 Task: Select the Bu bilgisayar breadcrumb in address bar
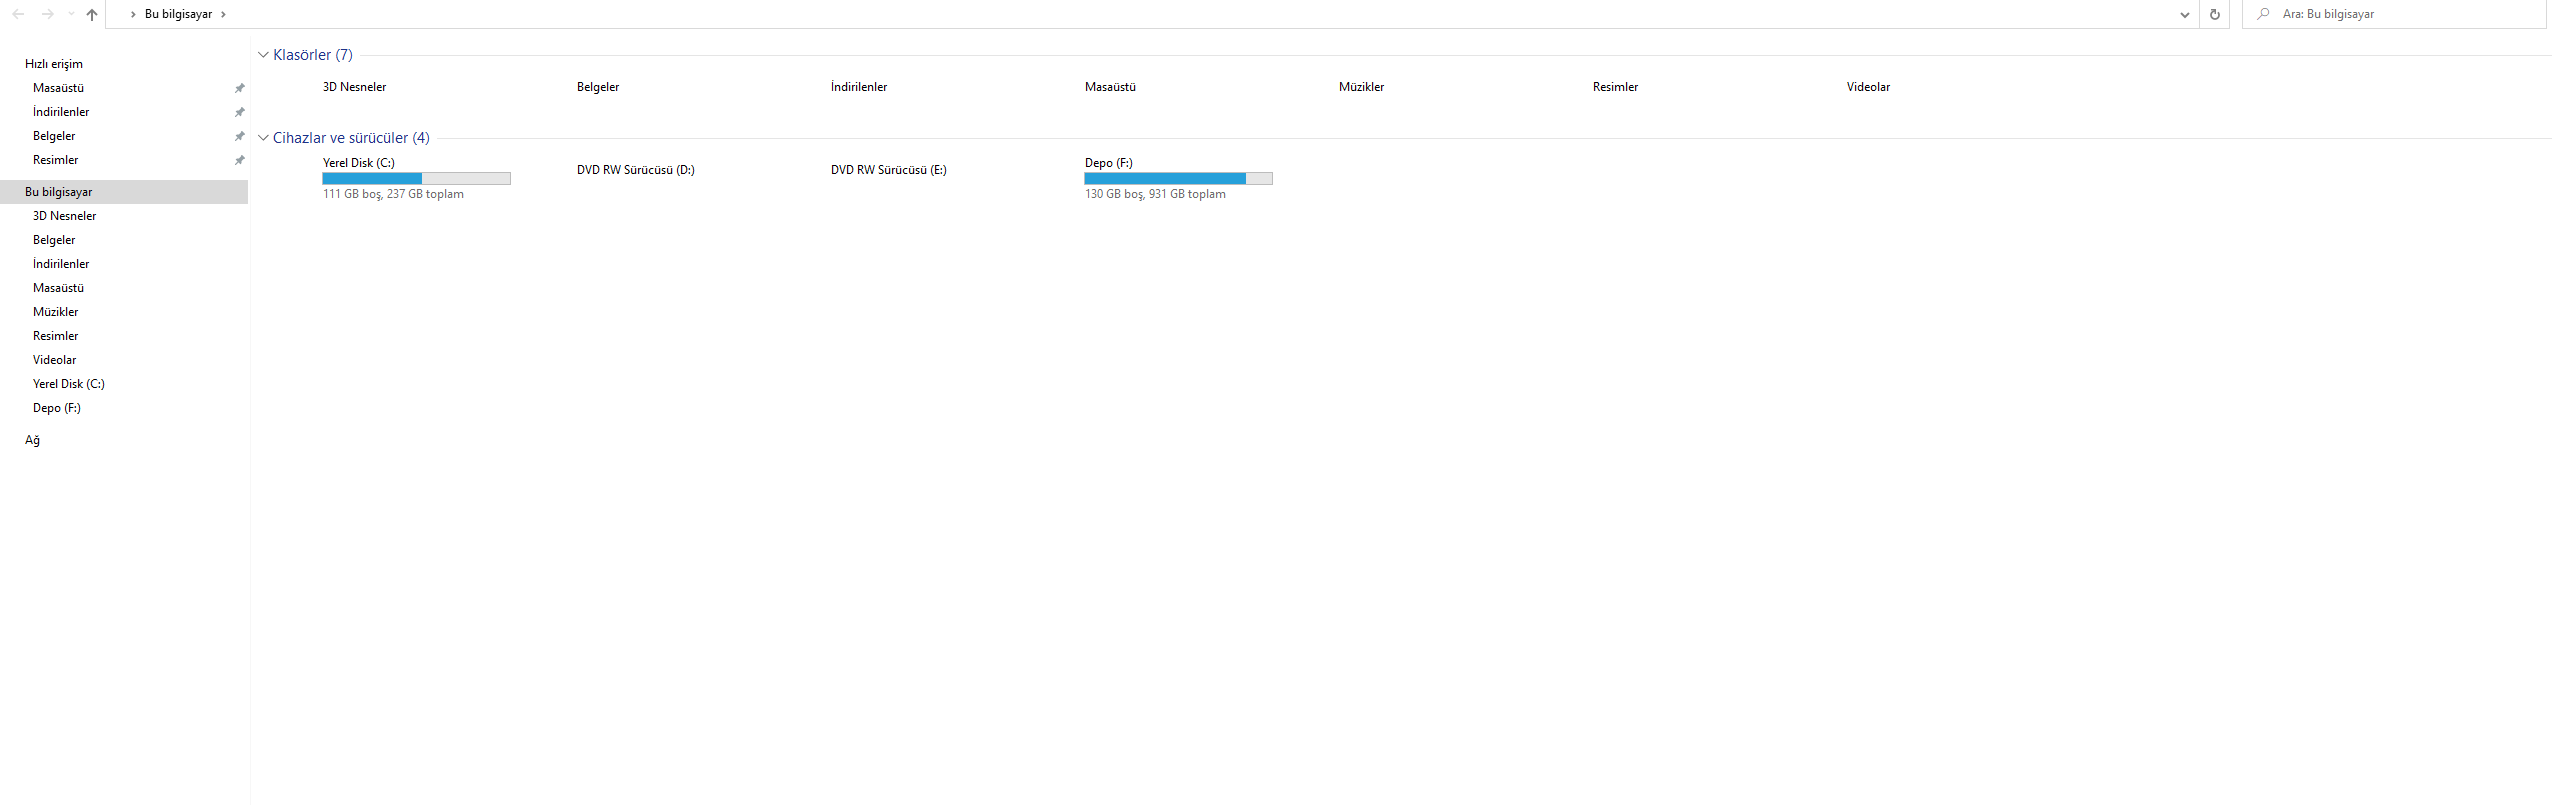point(178,14)
